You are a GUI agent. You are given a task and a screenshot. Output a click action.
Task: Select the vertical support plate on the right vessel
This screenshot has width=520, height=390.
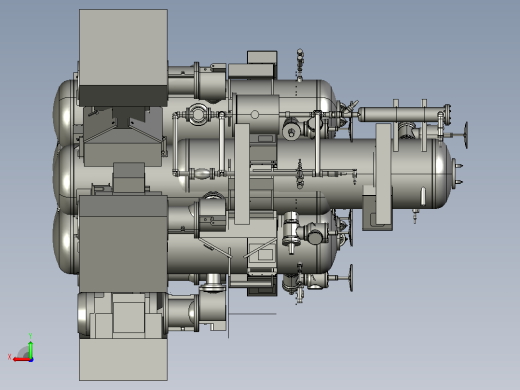(384, 174)
